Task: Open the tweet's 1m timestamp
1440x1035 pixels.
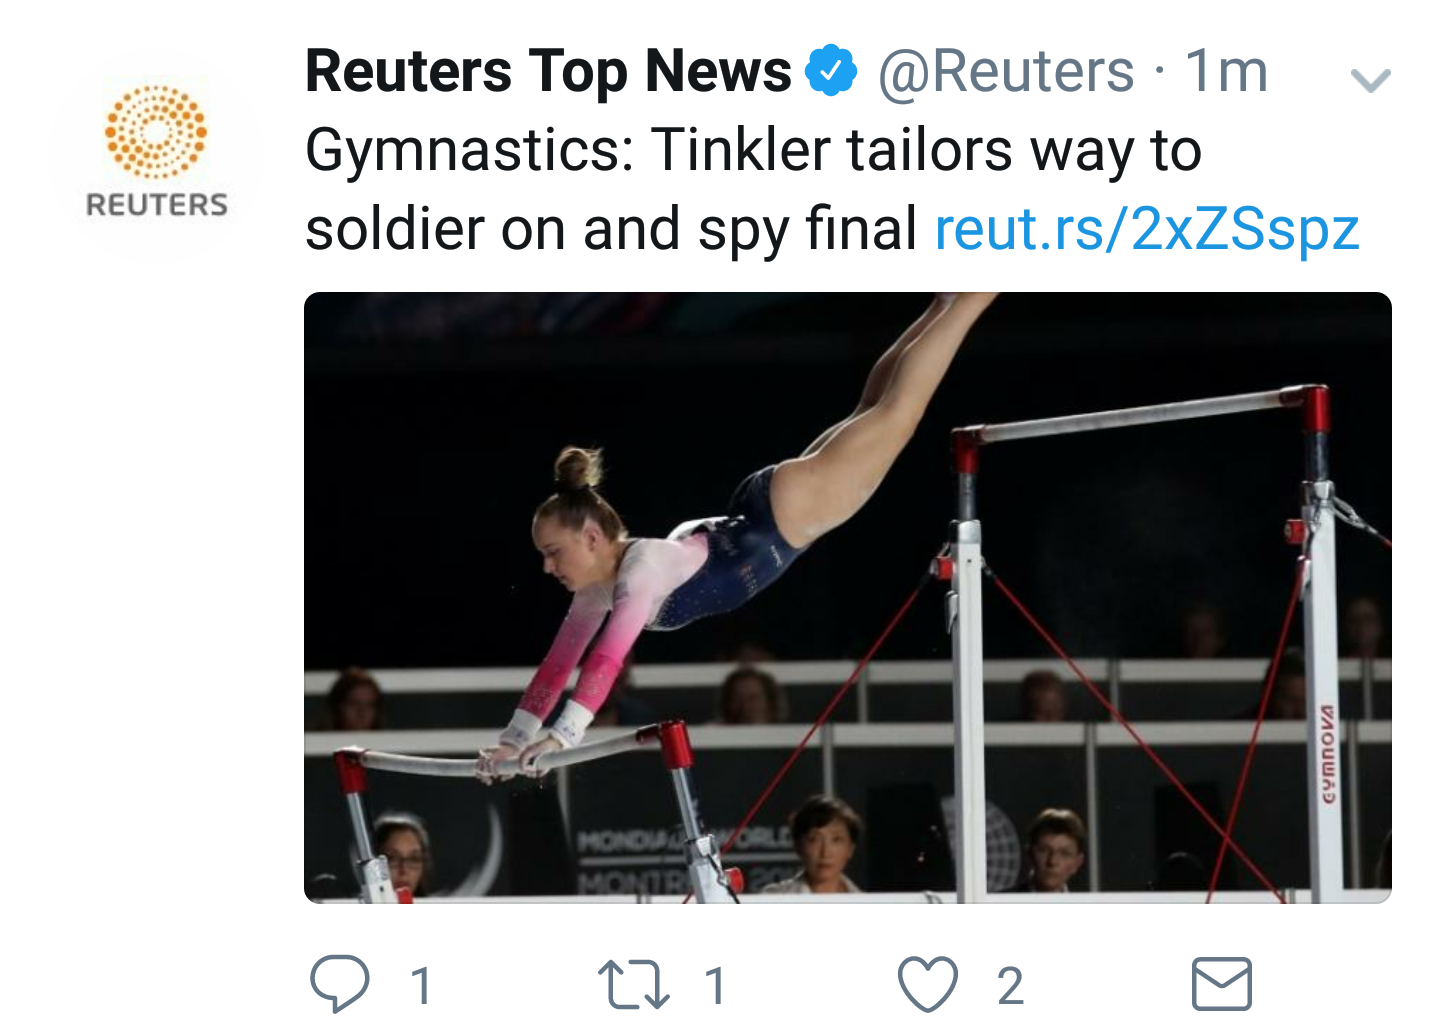Action: (x=1227, y=72)
